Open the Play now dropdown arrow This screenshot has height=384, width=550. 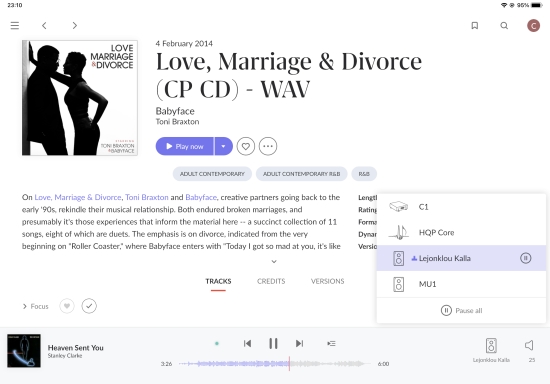(x=223, y=146)
